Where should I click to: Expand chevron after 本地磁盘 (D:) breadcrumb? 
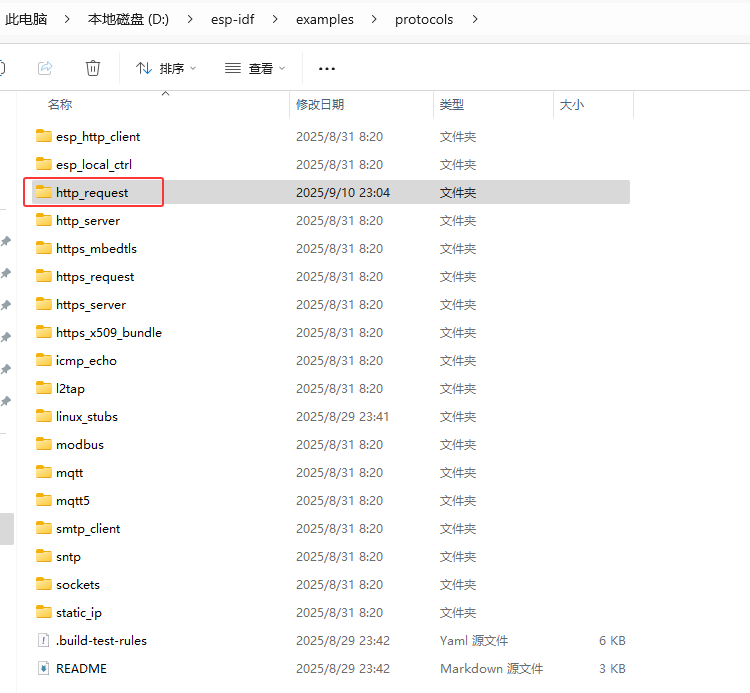click(190, 19)
